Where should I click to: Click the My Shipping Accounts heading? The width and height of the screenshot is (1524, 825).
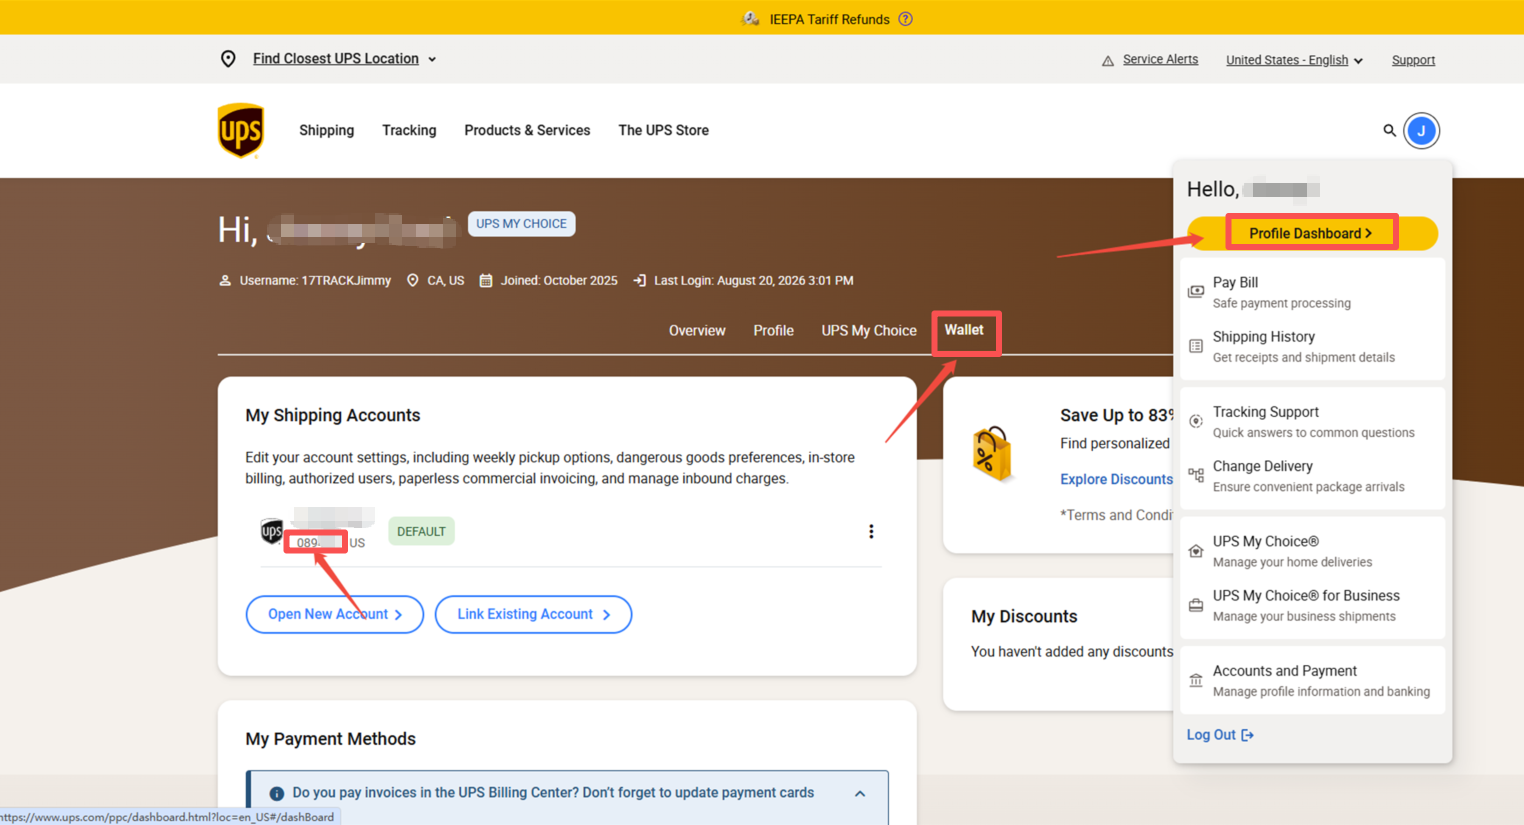(333, 415)
